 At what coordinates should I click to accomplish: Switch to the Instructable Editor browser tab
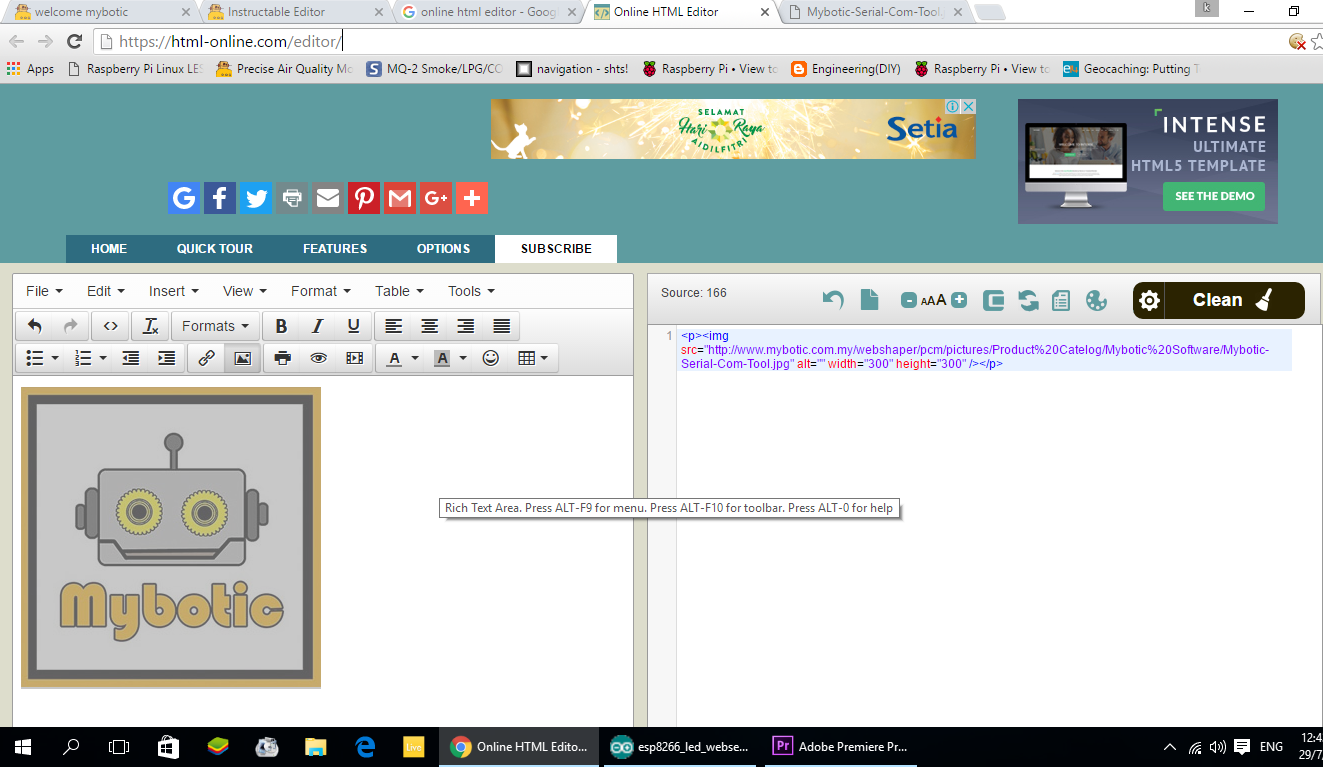(x=290, y=12)
